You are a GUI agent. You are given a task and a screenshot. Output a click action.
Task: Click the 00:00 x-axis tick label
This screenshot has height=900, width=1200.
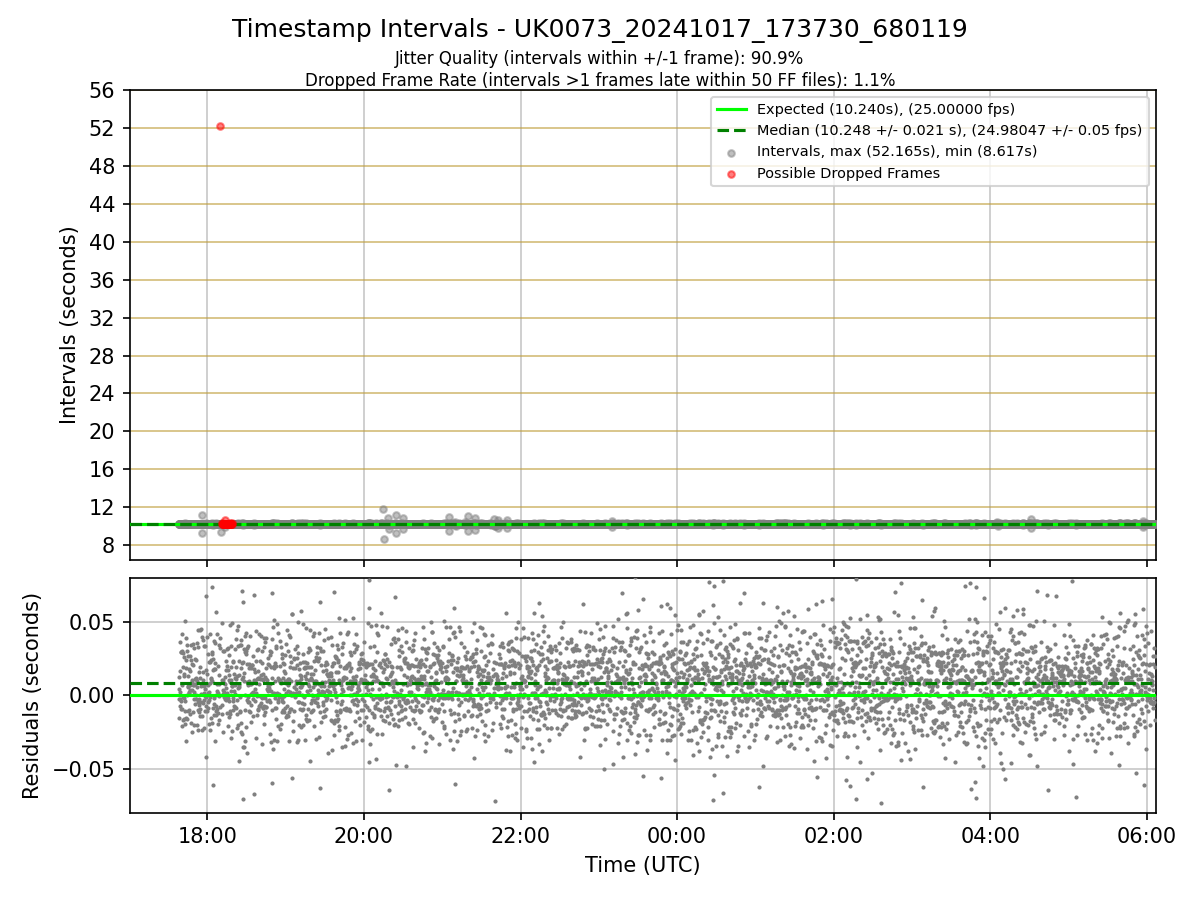pyautogui.click(x=677, y=835)
